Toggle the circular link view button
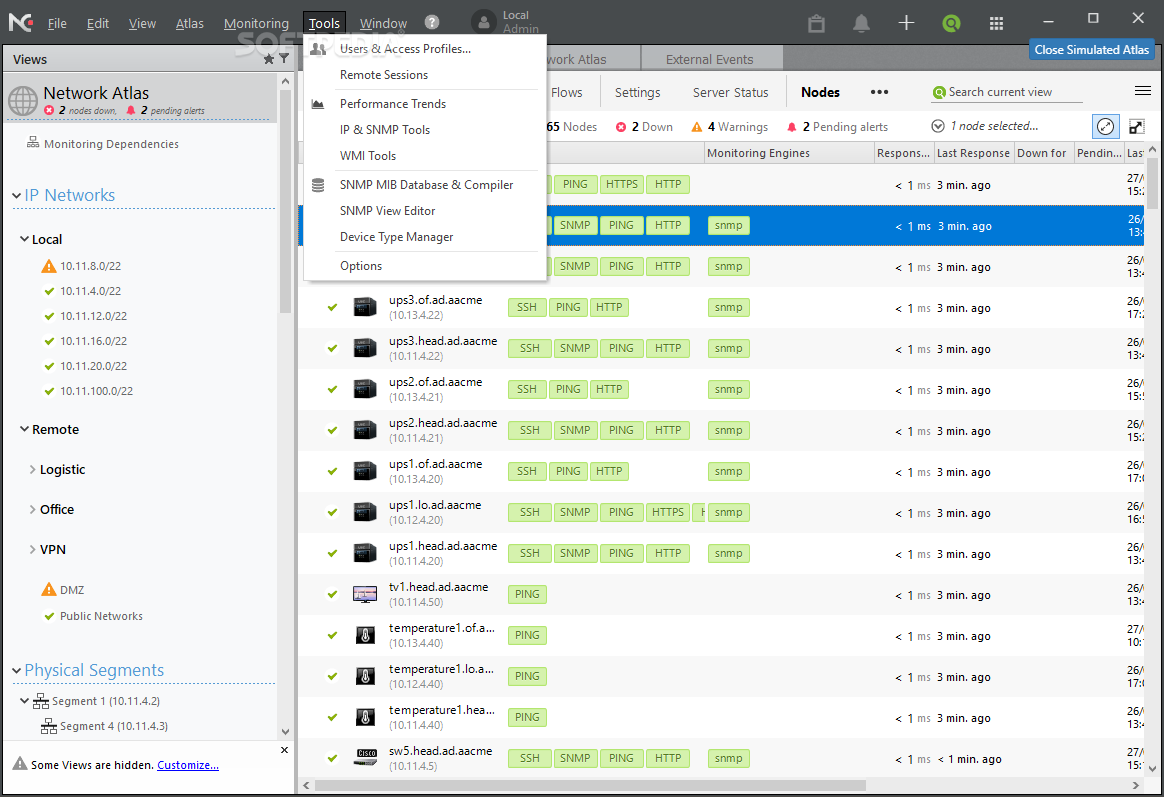This screenshot has height=797, width=1164. [1105, 126]
